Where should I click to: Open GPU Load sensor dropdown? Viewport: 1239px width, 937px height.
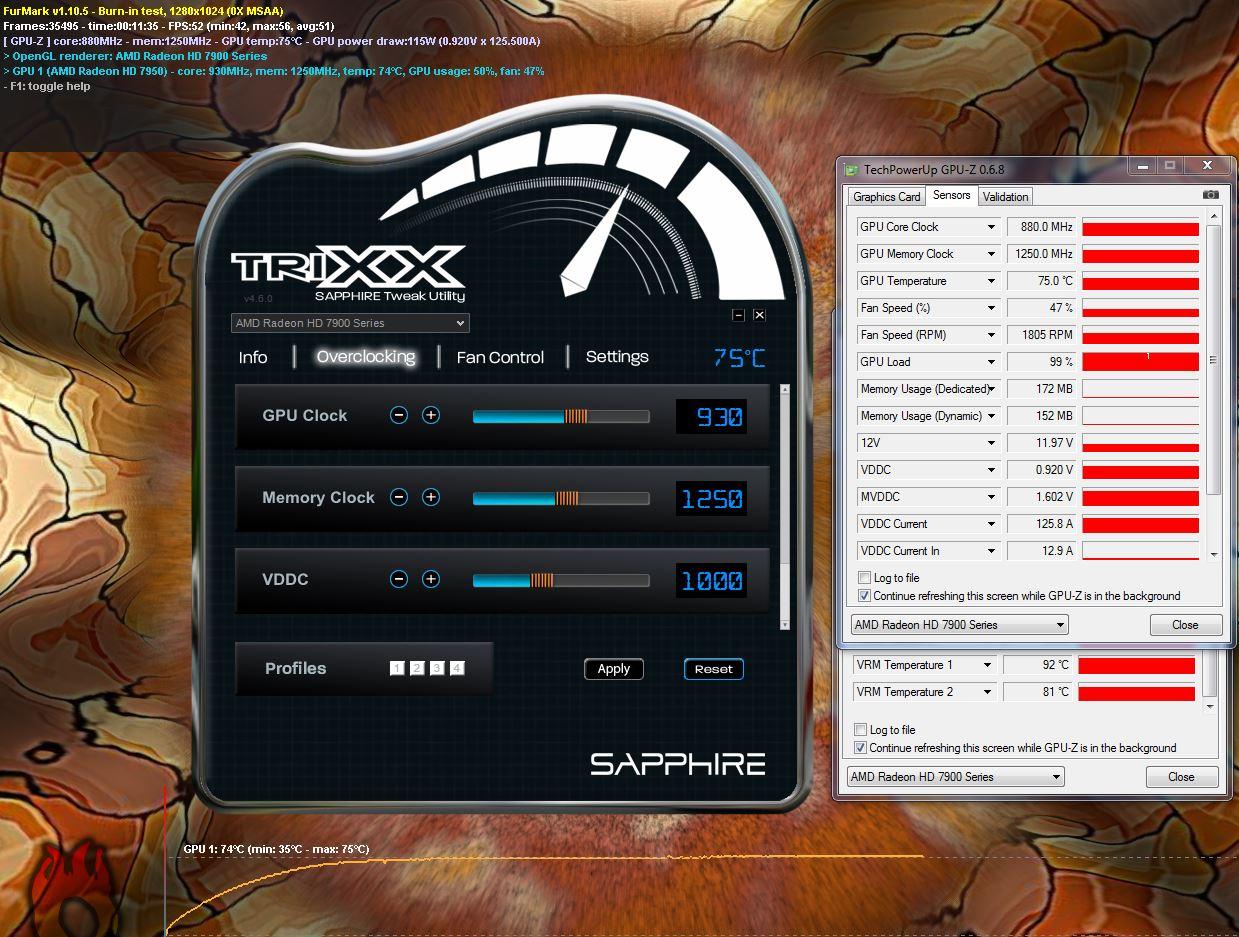991,362
